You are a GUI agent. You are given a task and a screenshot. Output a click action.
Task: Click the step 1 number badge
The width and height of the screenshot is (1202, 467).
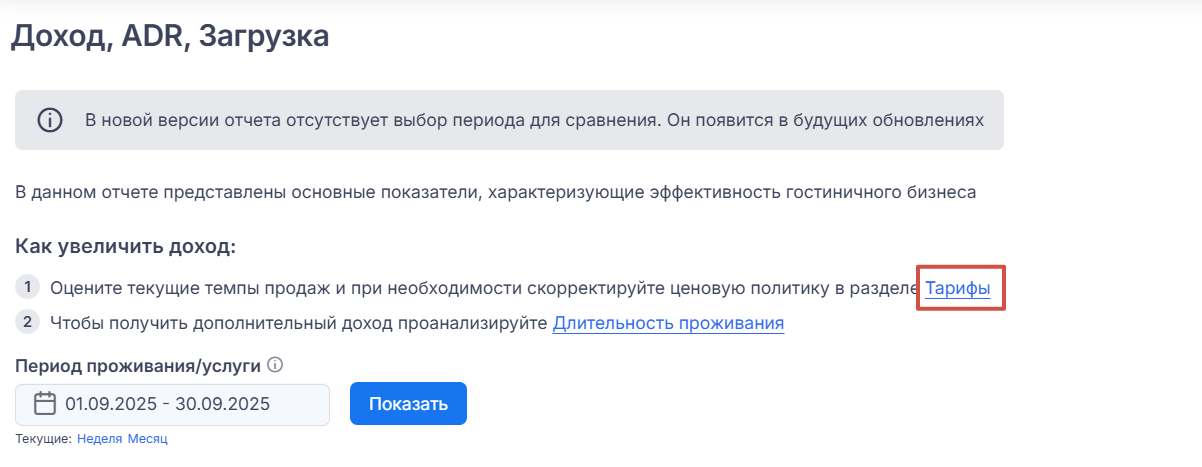click(x=28, y=288)
